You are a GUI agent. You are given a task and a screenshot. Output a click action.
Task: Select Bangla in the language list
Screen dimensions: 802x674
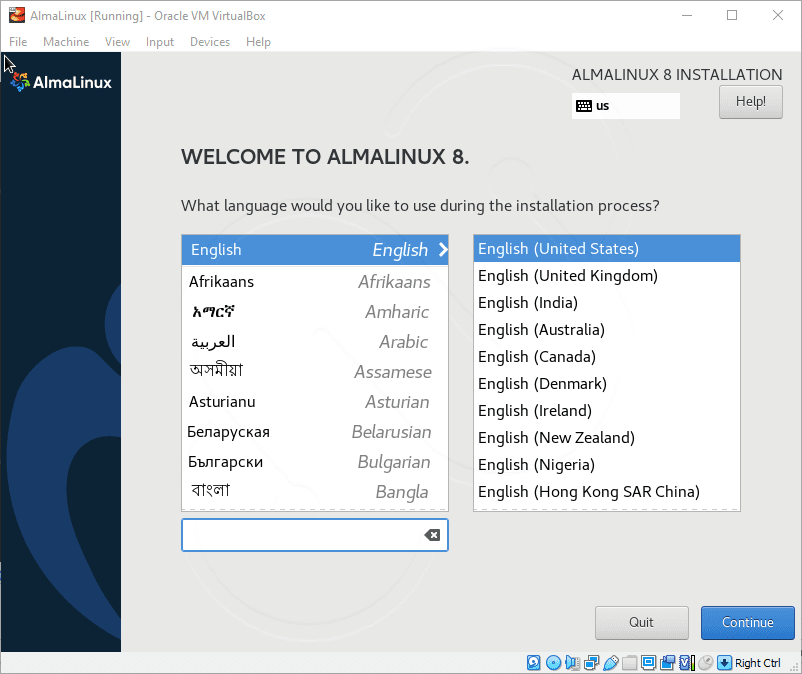click(x=315, y=492)
